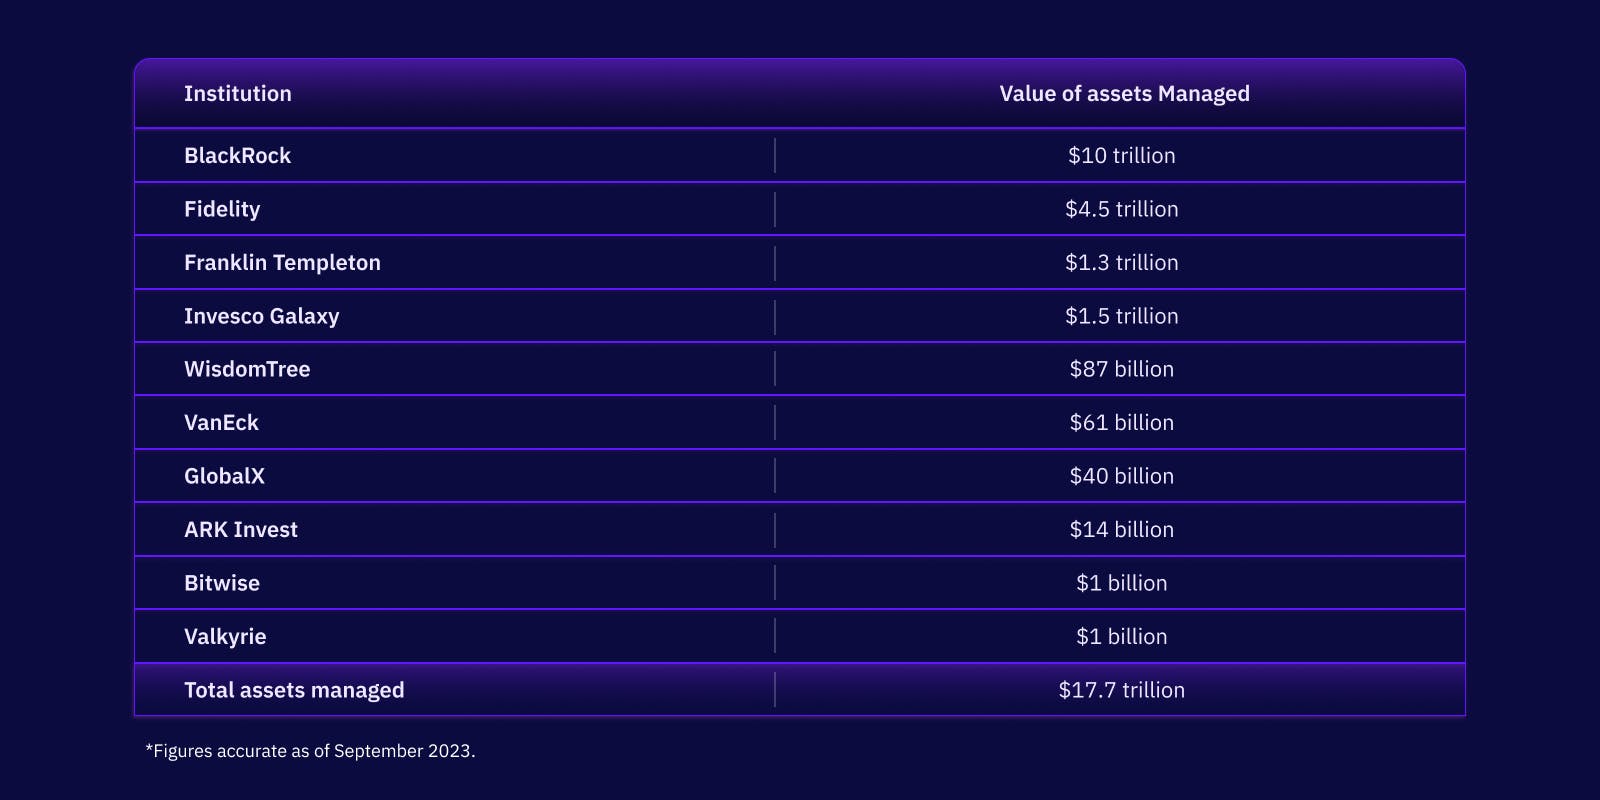Click the $1.3 trillion value
Image resolution: width=1600 pixels, height=800 pixels.
pyautogui.click(x=1121, y=263)
